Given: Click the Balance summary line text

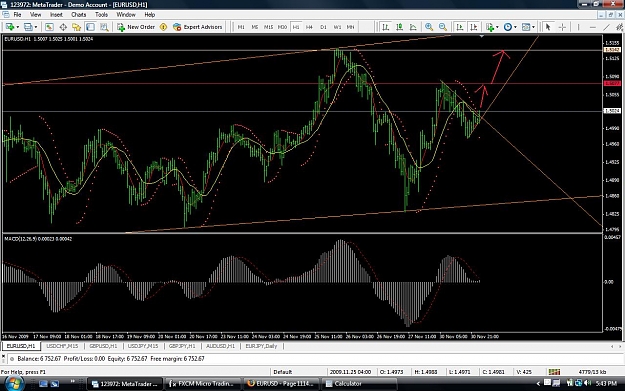Looking at the screenshot, I should tap(111, 359).
